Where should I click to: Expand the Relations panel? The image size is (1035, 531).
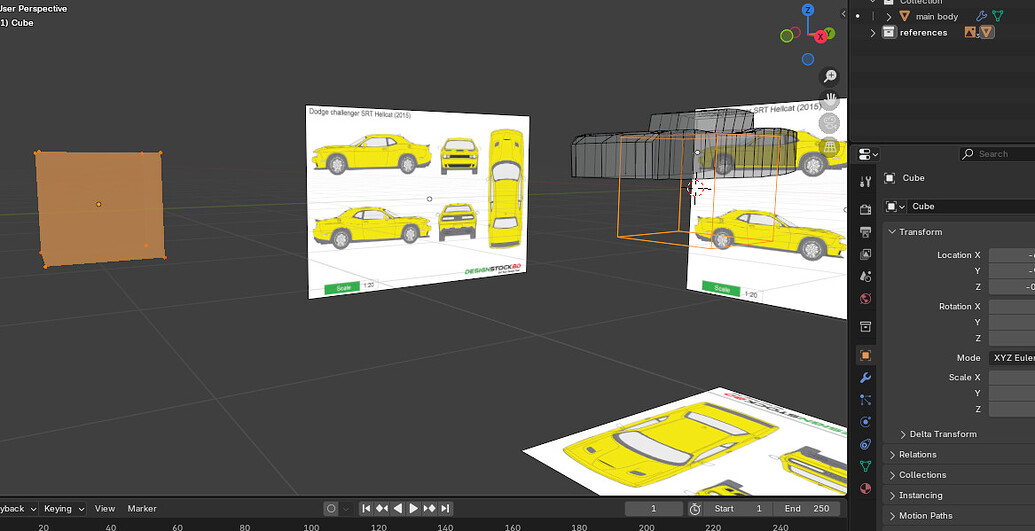point(892,454)
